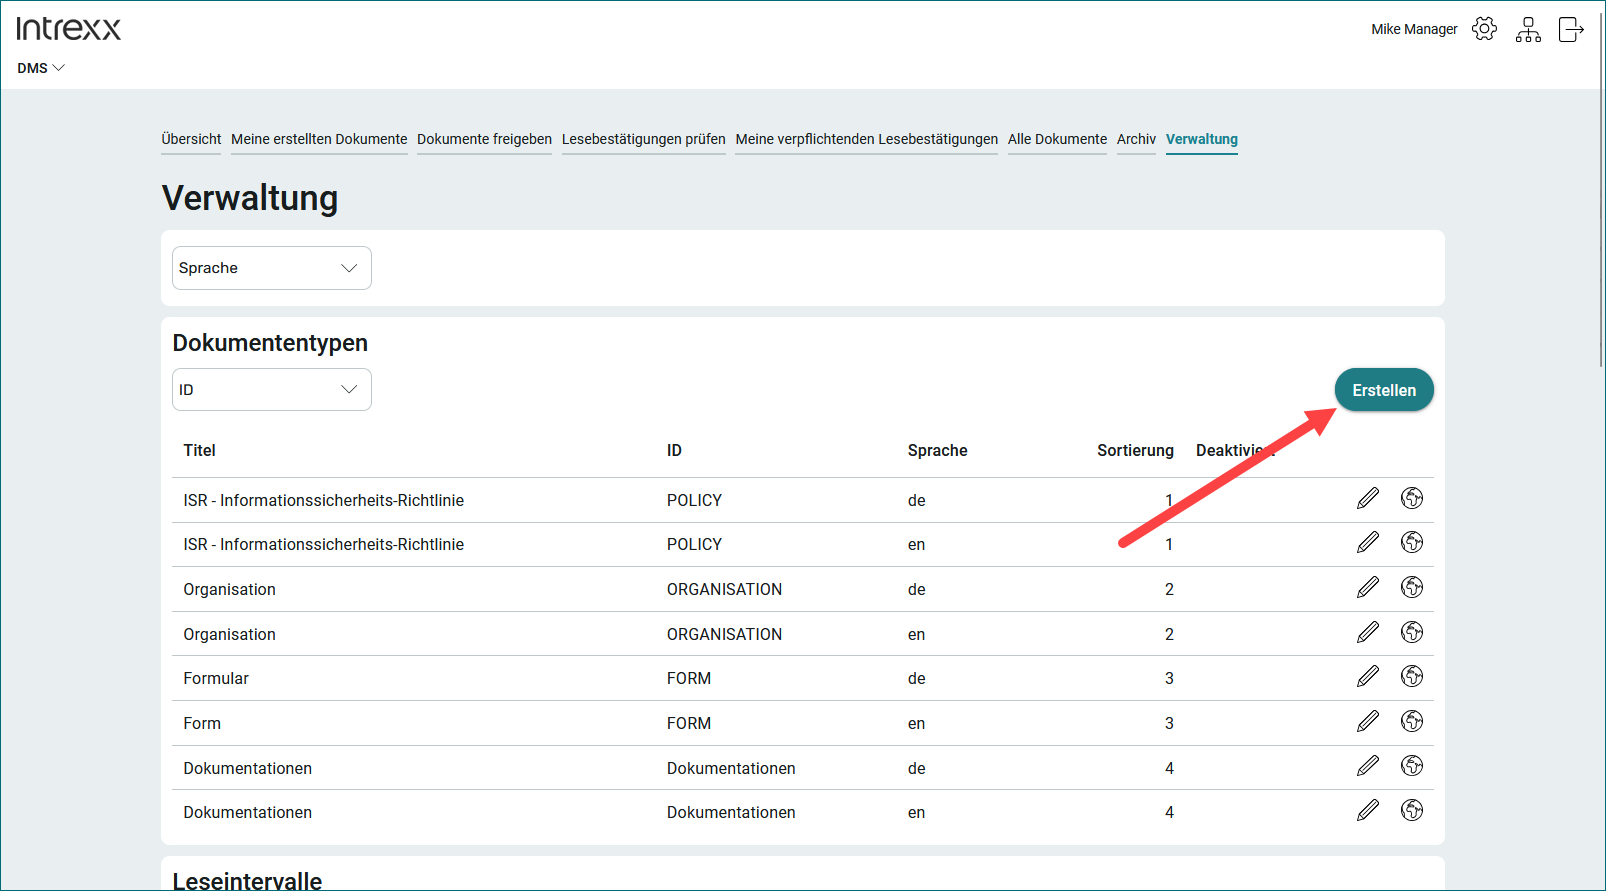Viewport: 1606px width, 891px height.
Task: Sort by the Titel column header
Action: (x=199, y=450)
